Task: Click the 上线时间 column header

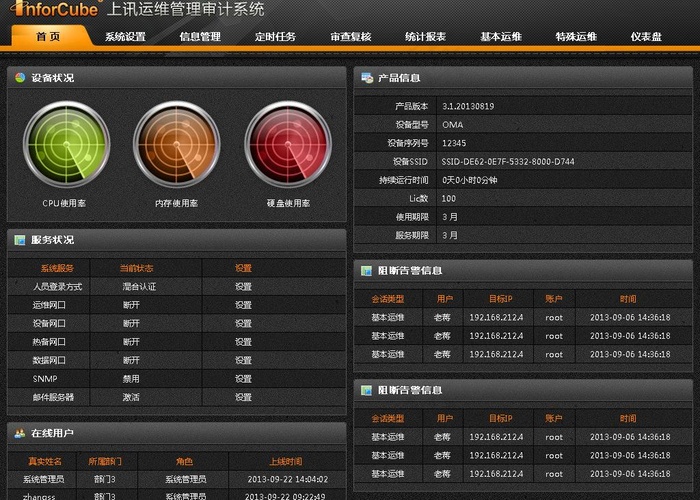Action: coord(286,462)
